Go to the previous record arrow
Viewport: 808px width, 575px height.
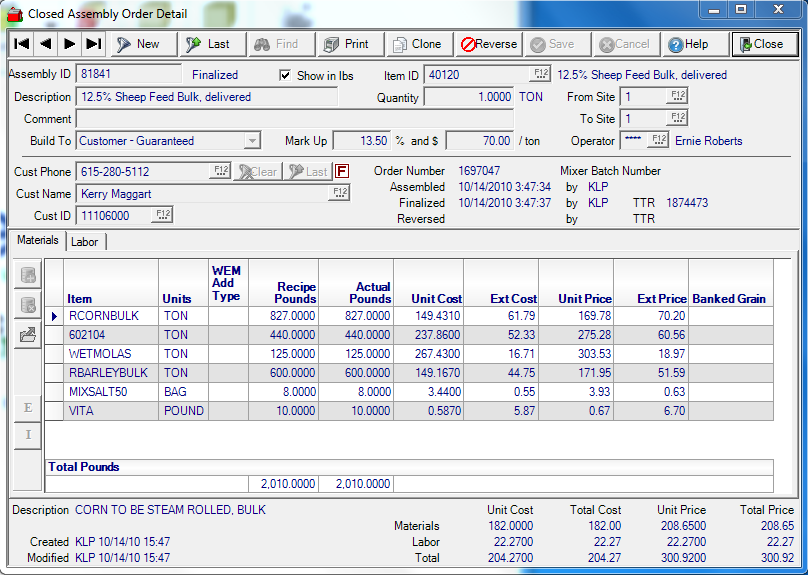(45, 44)
